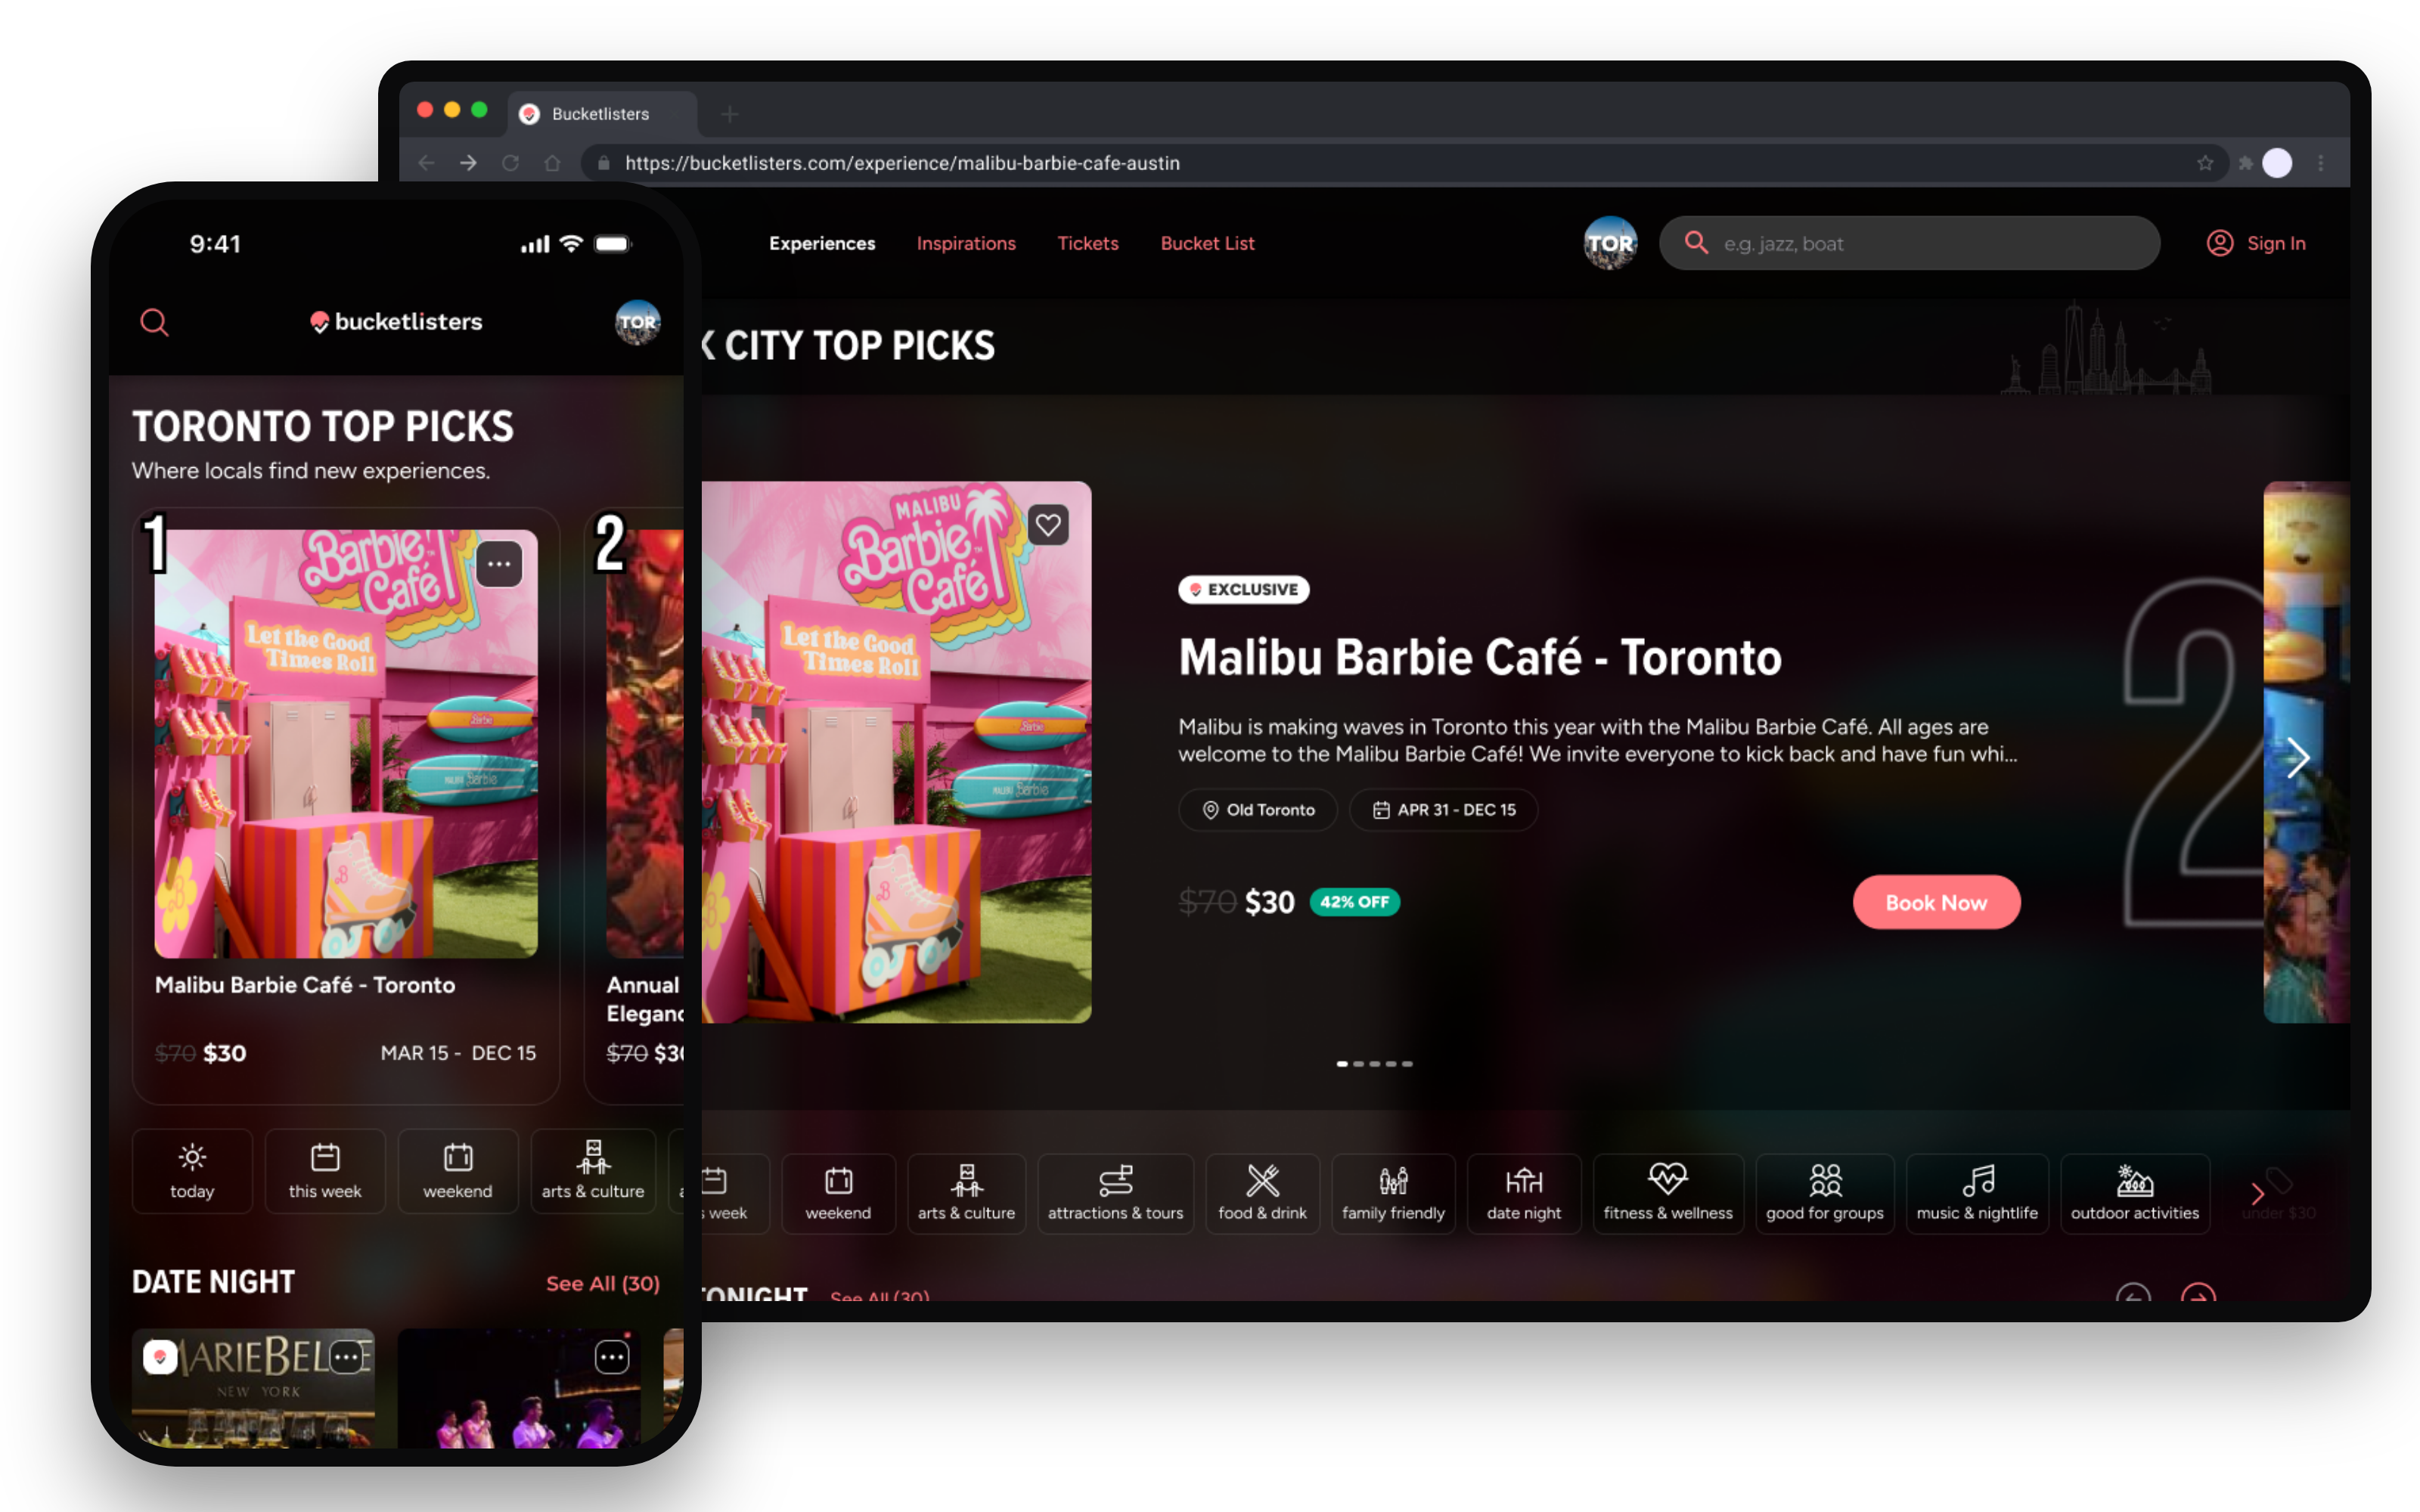The image size is (2420, 1512).
Task: Tap the TOR city avatar on phone
Action: click(637, 322)
